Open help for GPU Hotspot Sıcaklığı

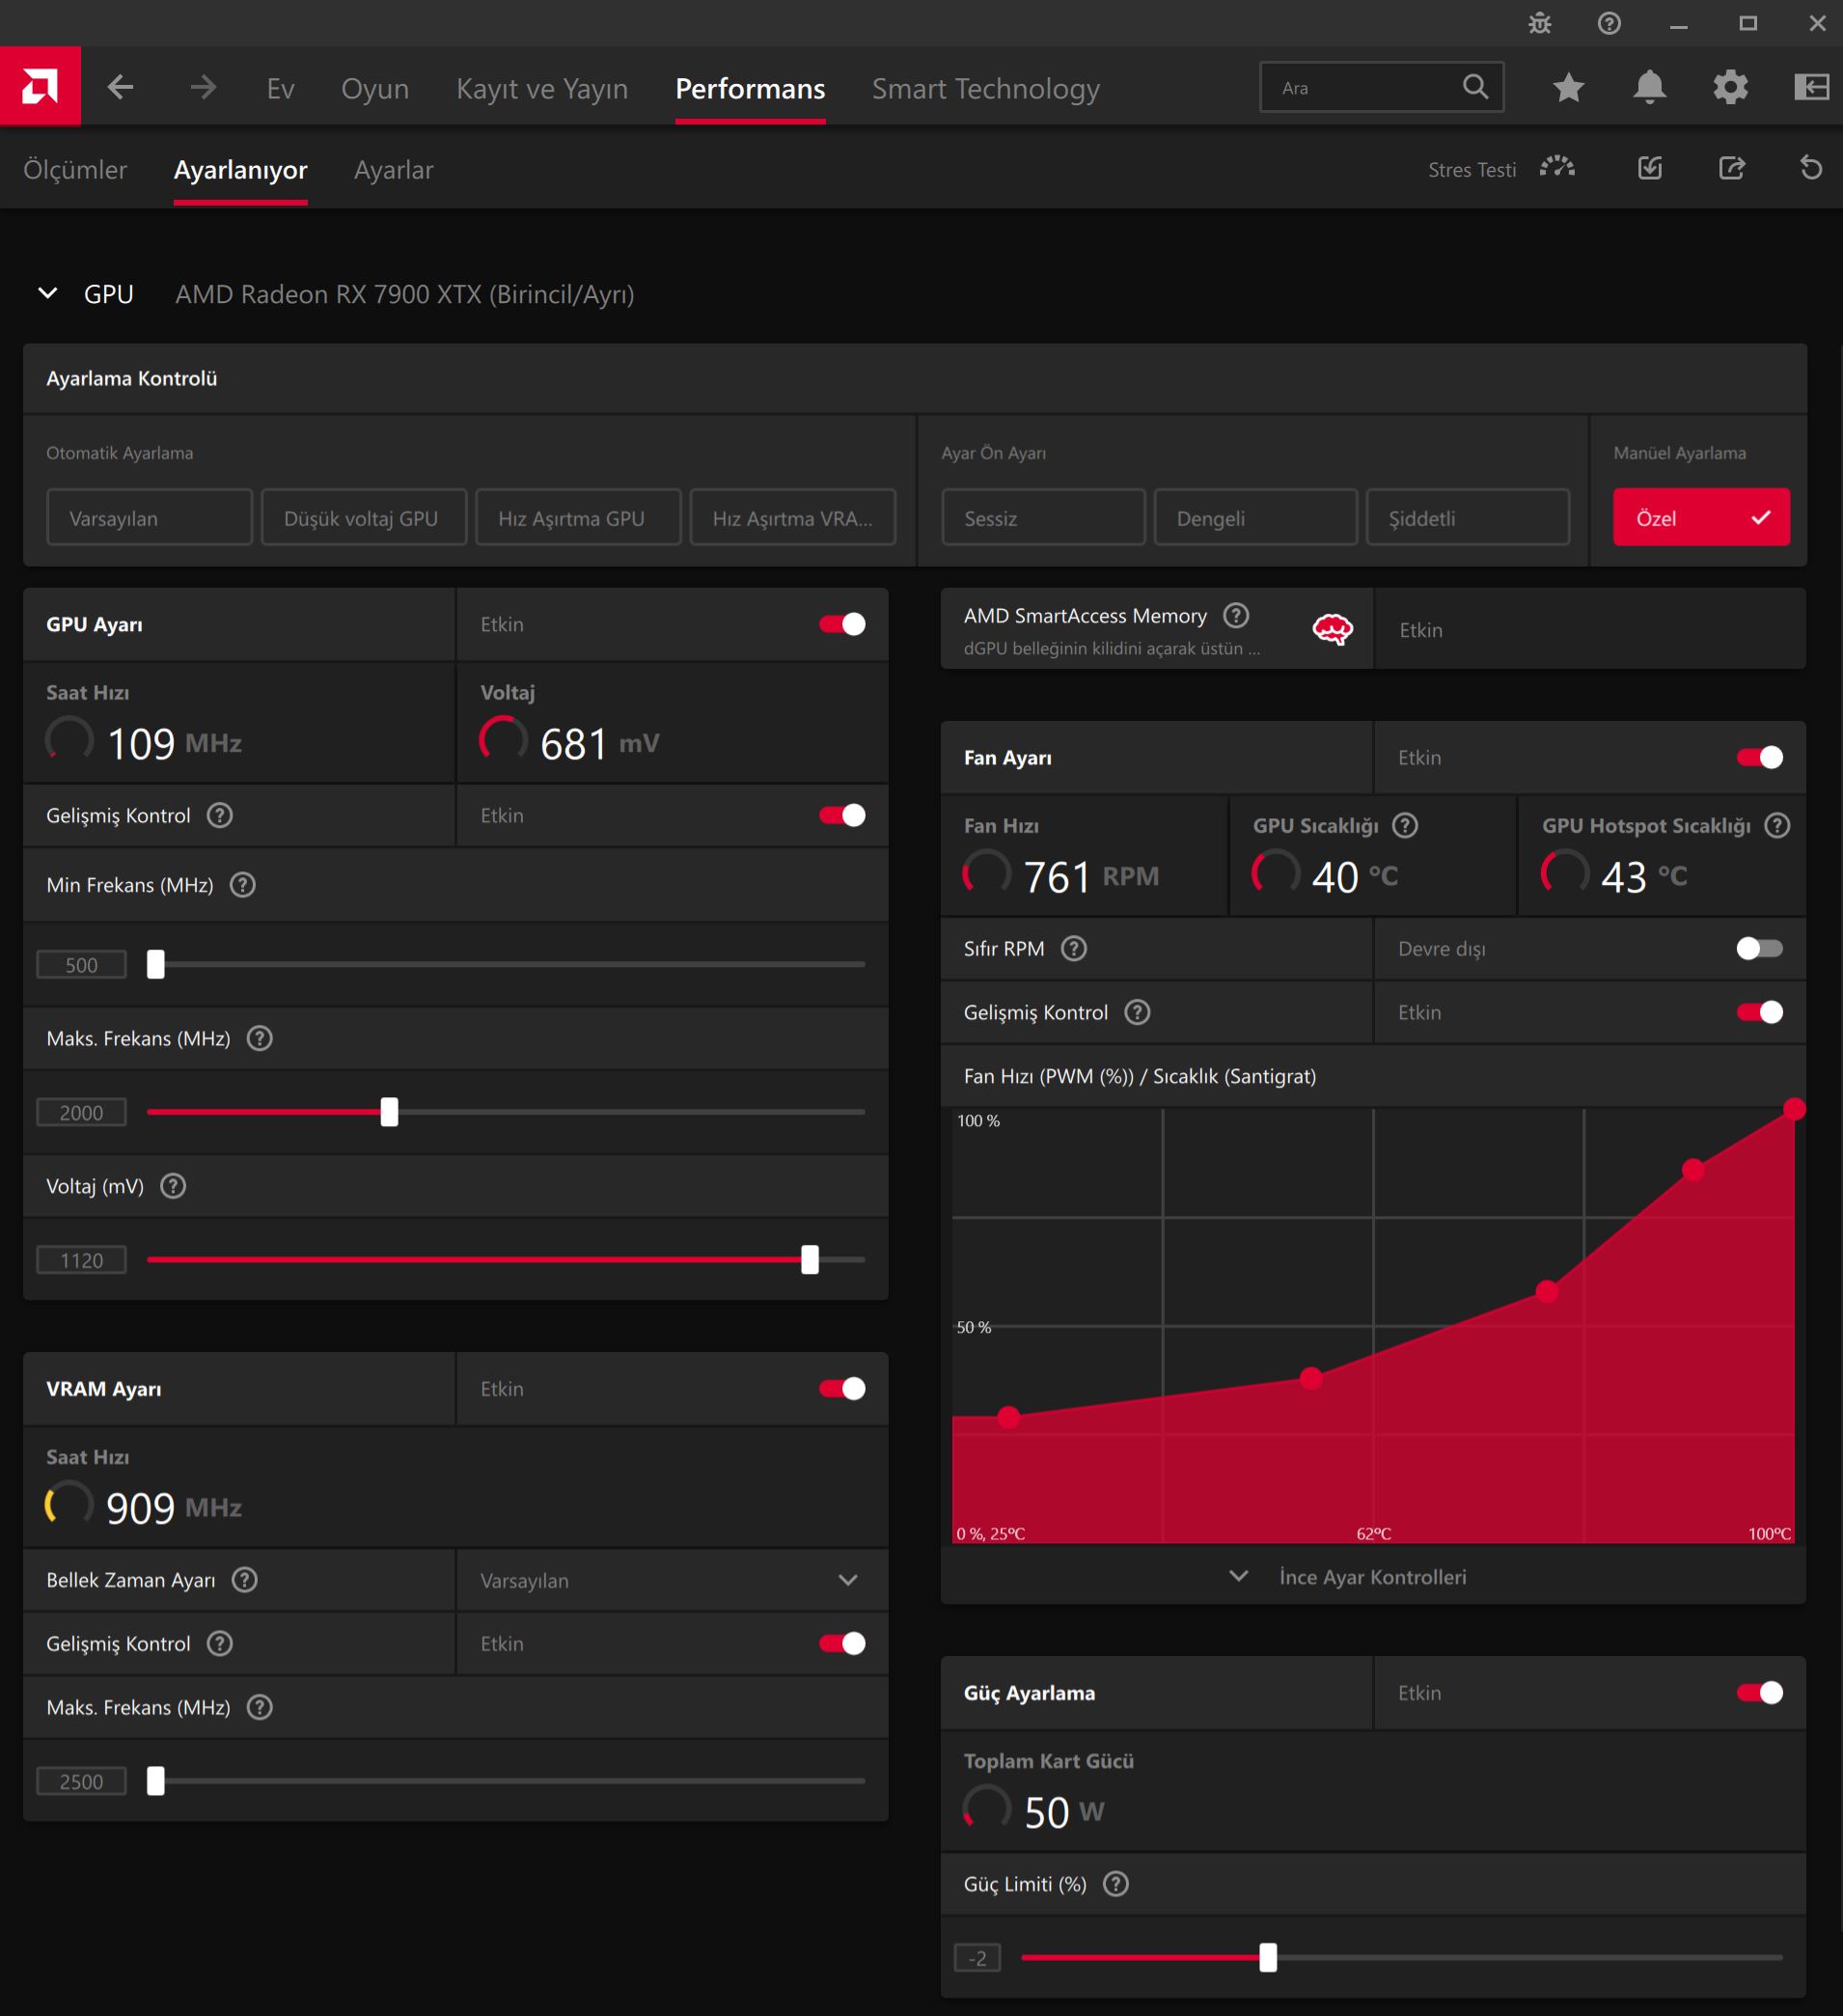coord(1777,826)
